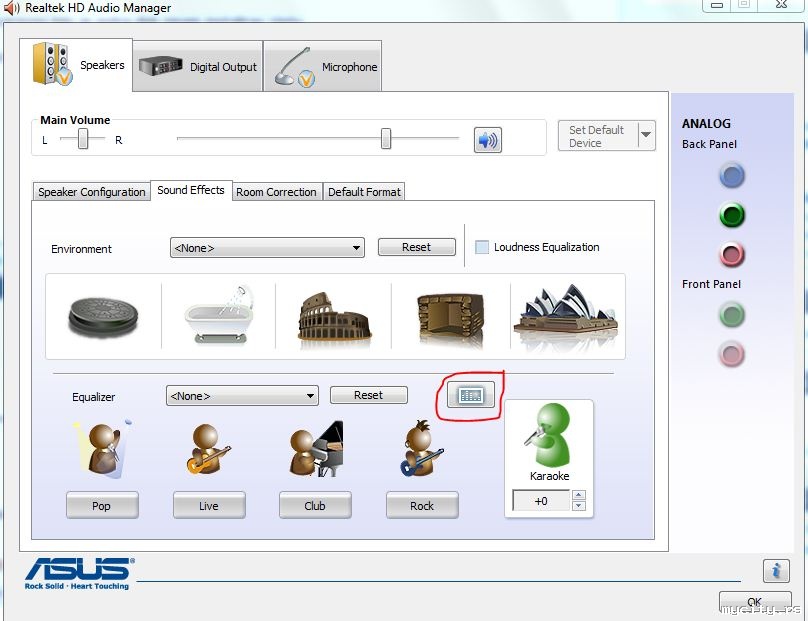Click the green back panel jack
Screen dimensions: 808x621
pos(732,215)
